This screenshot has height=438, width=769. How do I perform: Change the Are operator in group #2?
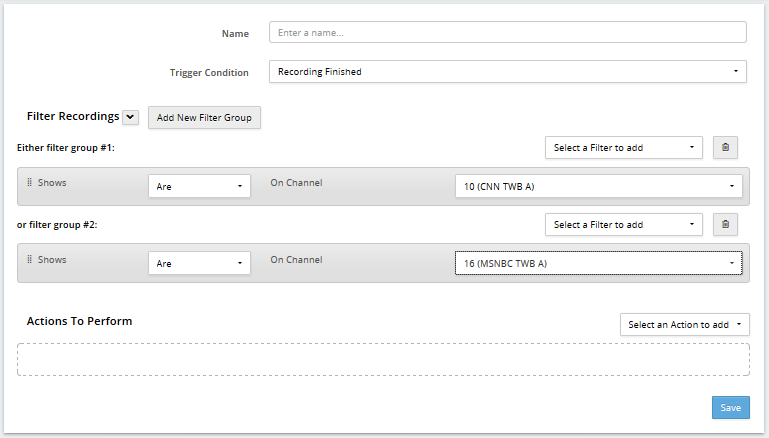click(199, 263)
